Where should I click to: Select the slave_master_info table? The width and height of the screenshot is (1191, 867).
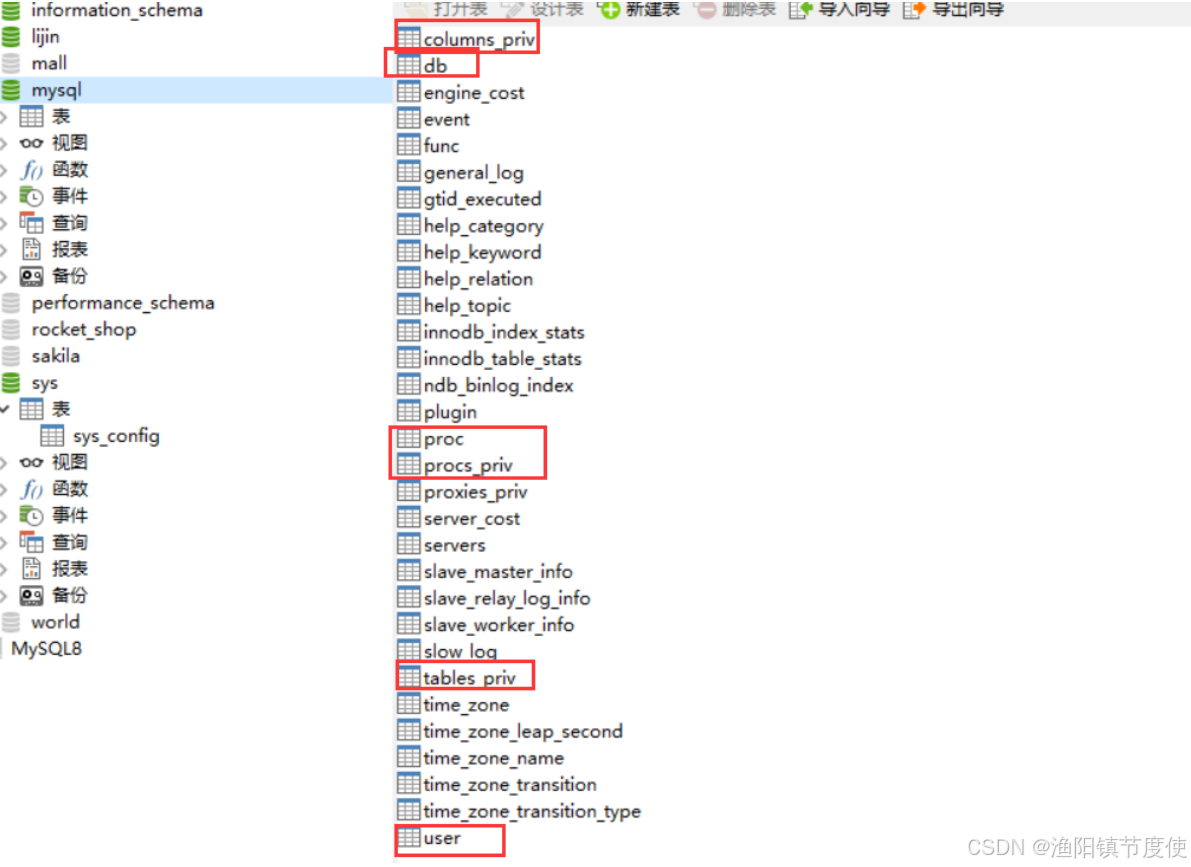tap(498, 571)
